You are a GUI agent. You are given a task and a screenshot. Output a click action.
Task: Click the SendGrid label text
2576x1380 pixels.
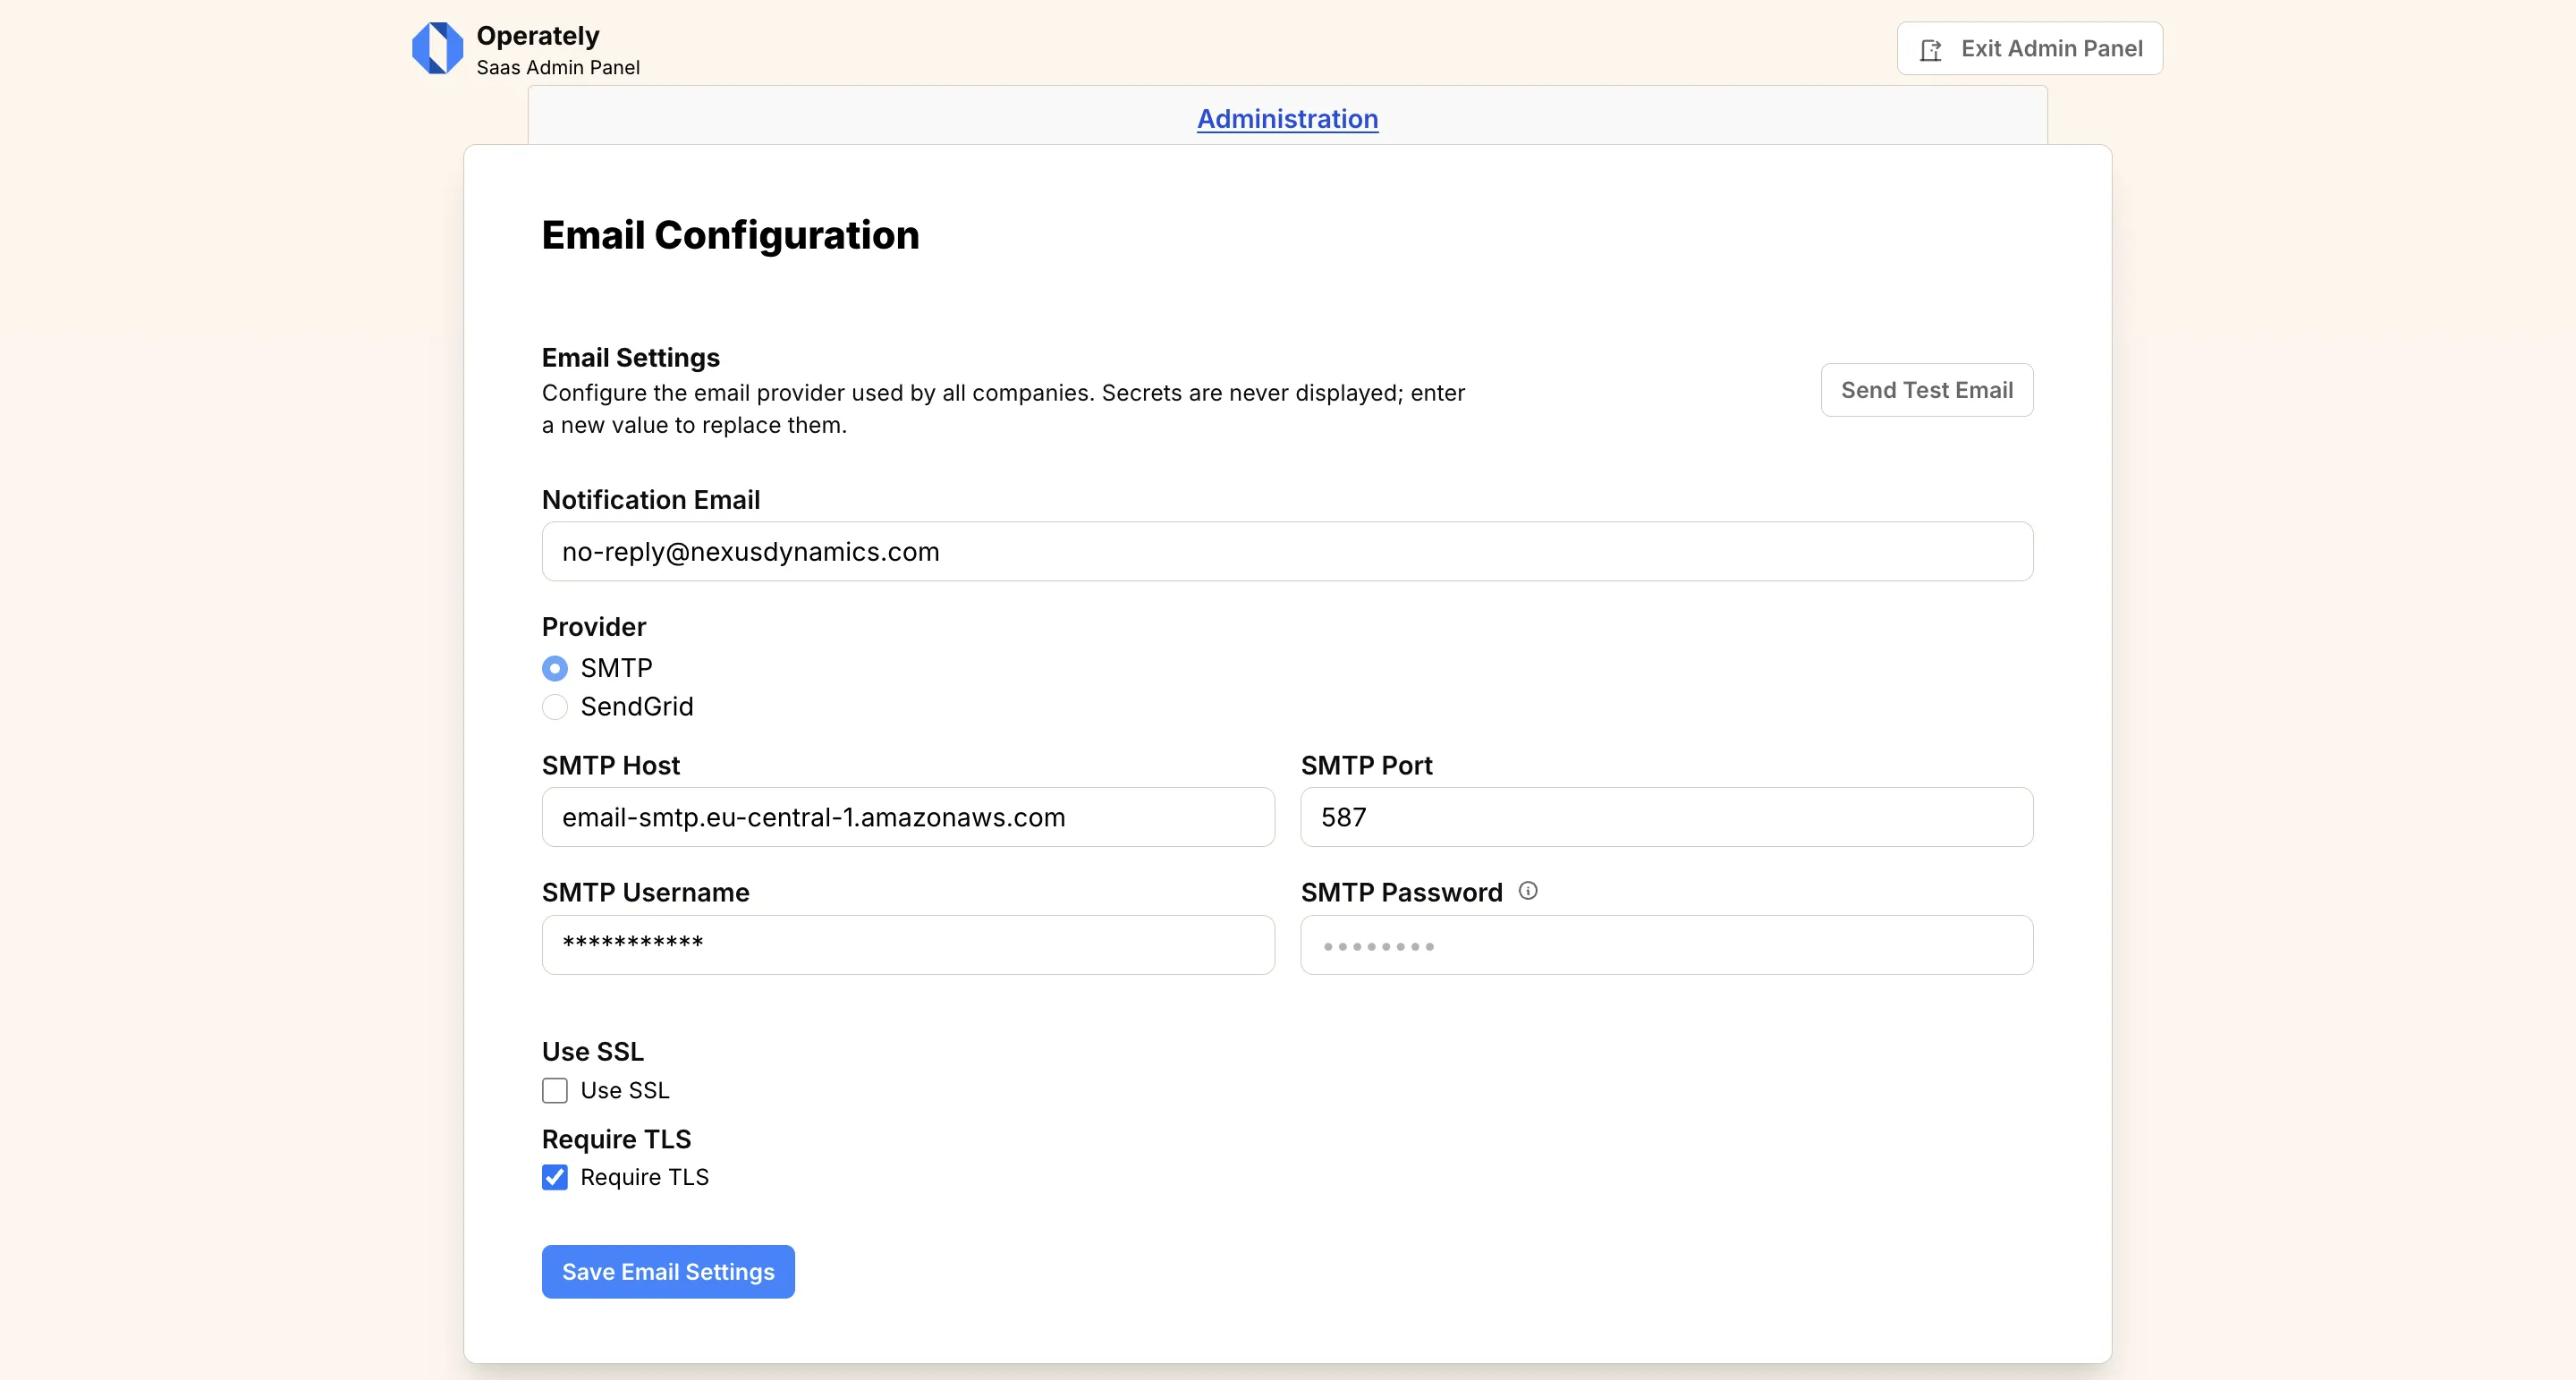[637, 707]
